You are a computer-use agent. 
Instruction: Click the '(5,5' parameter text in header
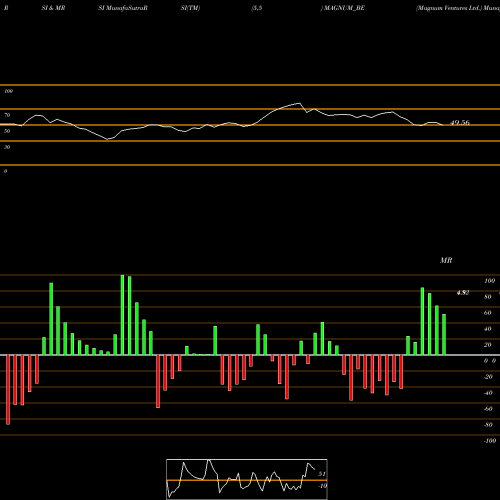257,8
